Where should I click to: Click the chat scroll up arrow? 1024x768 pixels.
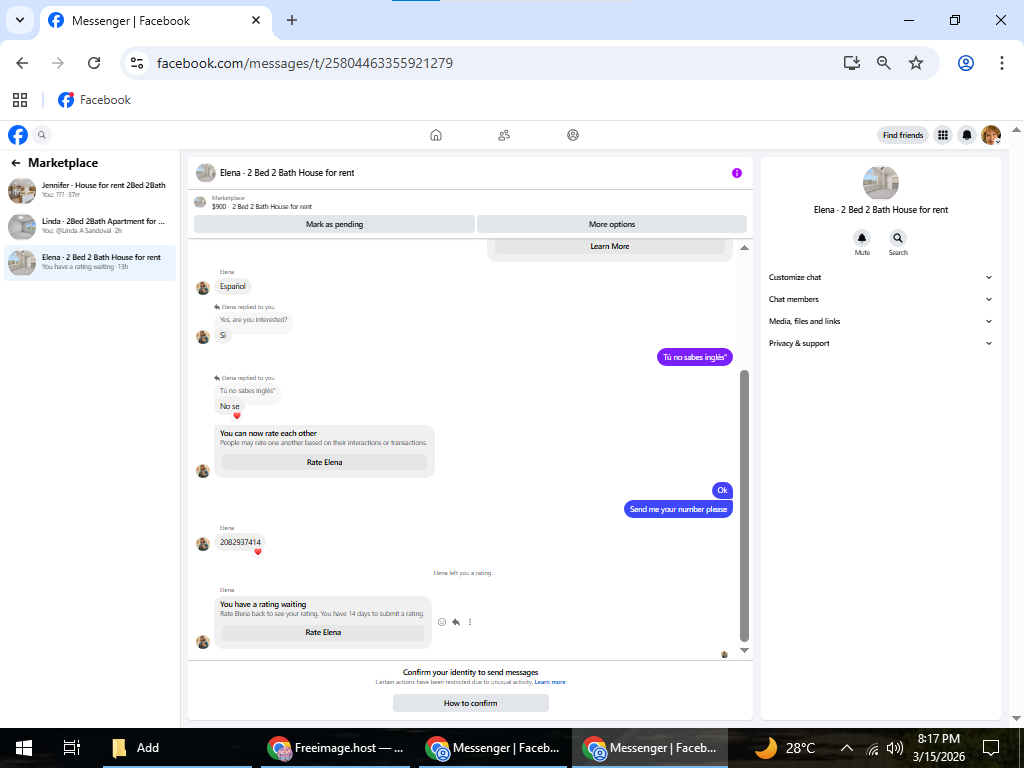point(744,248)
